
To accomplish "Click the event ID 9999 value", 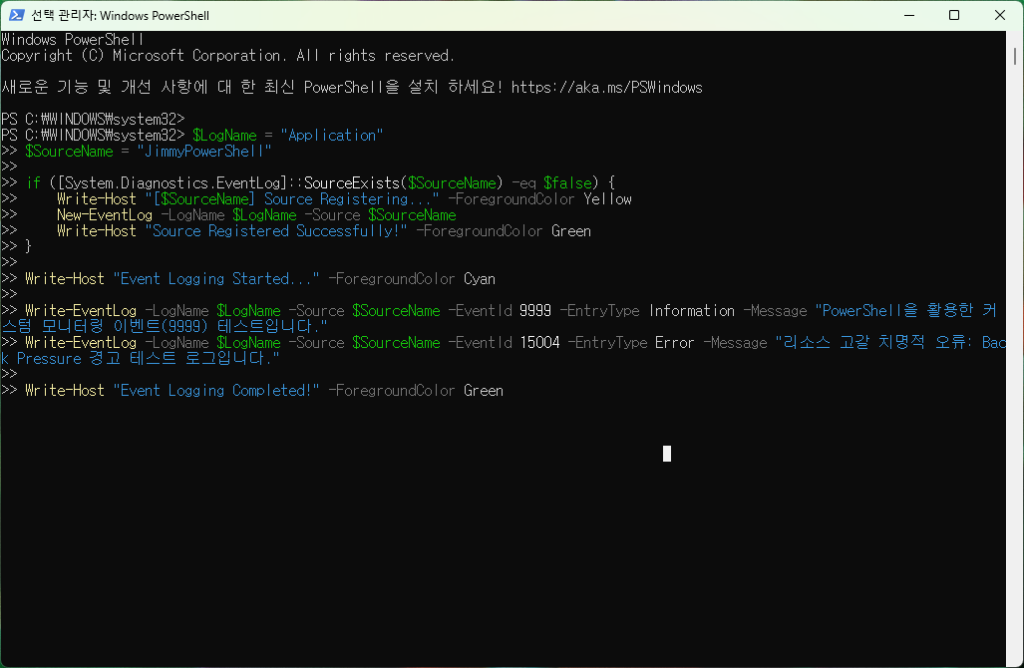I will click(x=535, y=311).
